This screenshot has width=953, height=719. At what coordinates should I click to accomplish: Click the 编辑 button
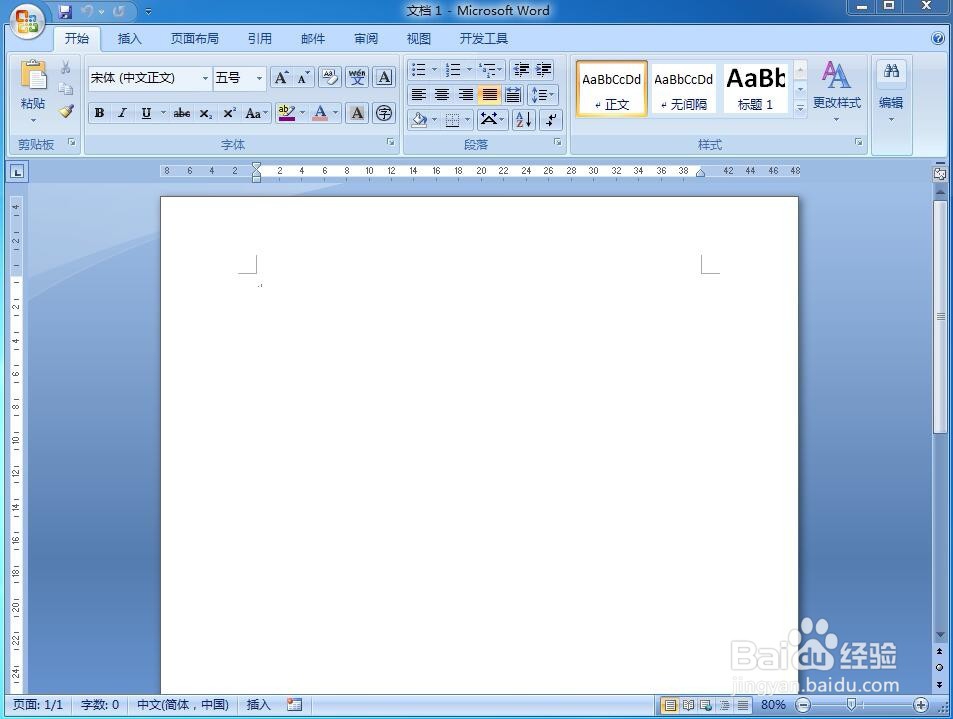click(891, 91)
